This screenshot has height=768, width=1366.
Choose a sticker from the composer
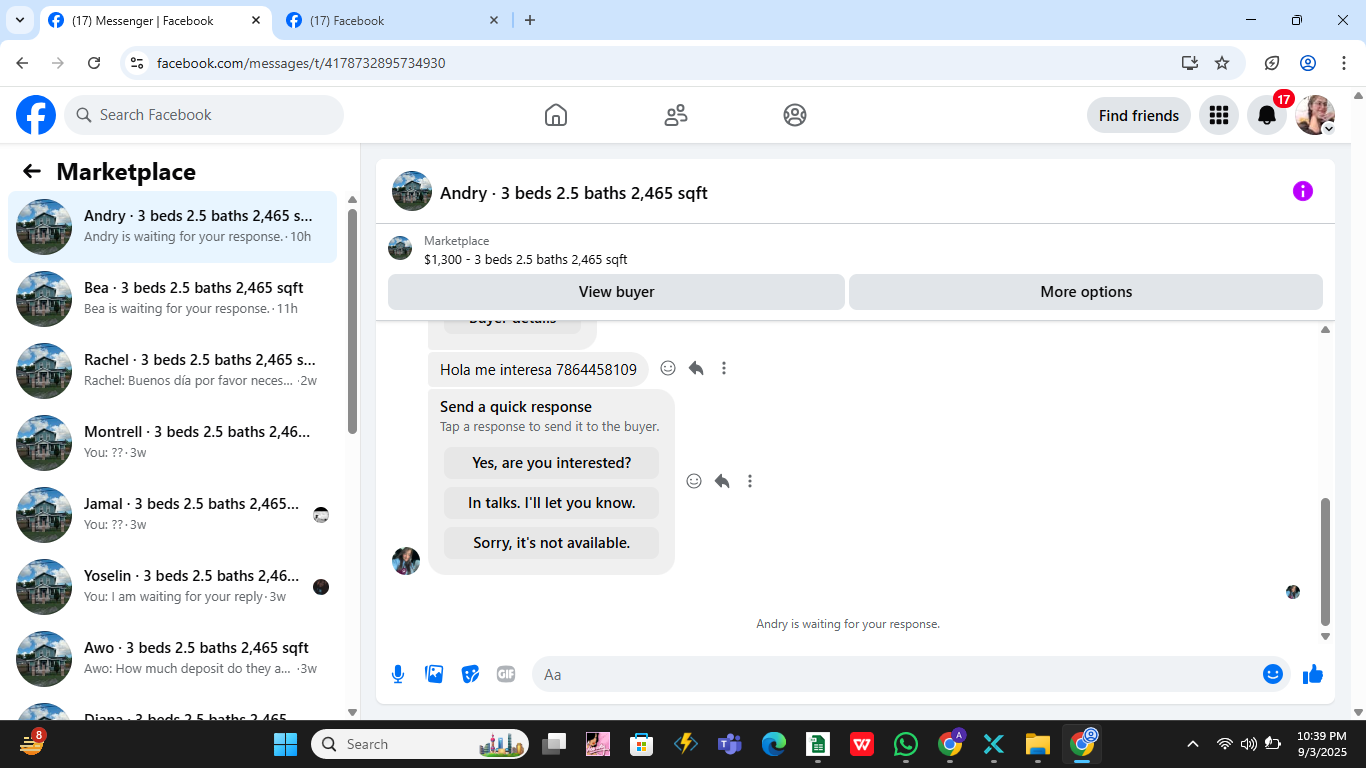[470, 674]
